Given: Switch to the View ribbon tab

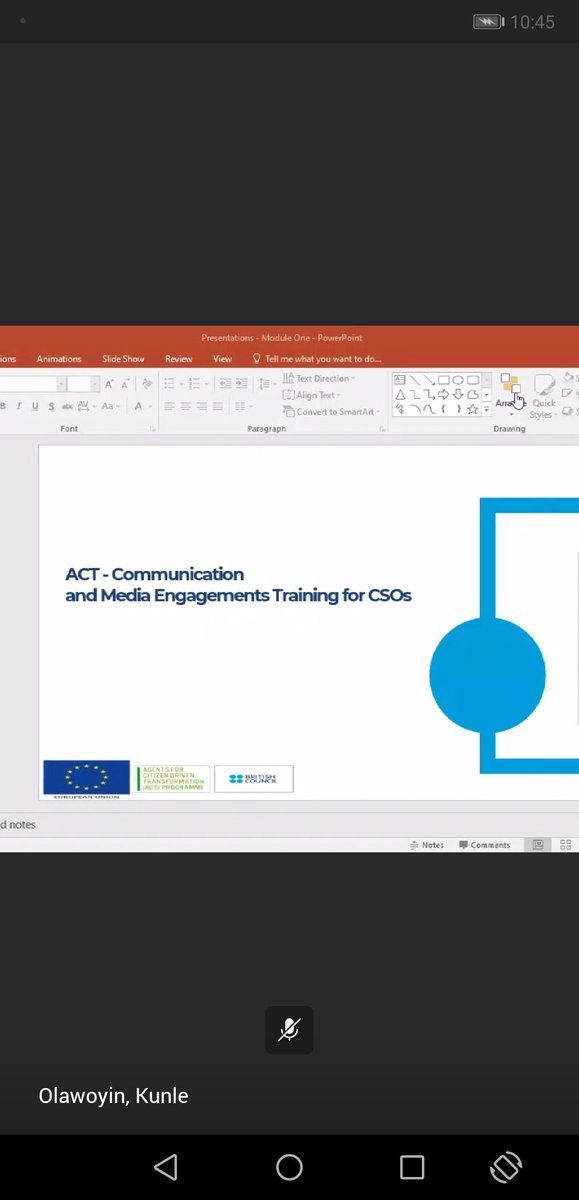Looking at the screenshot, I should pos(222,359).
